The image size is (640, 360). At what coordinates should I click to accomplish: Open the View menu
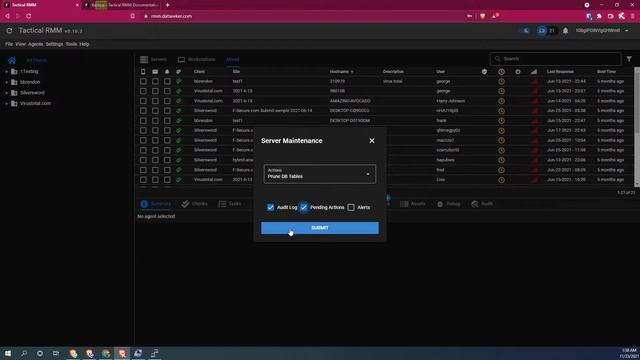[20, 44]
